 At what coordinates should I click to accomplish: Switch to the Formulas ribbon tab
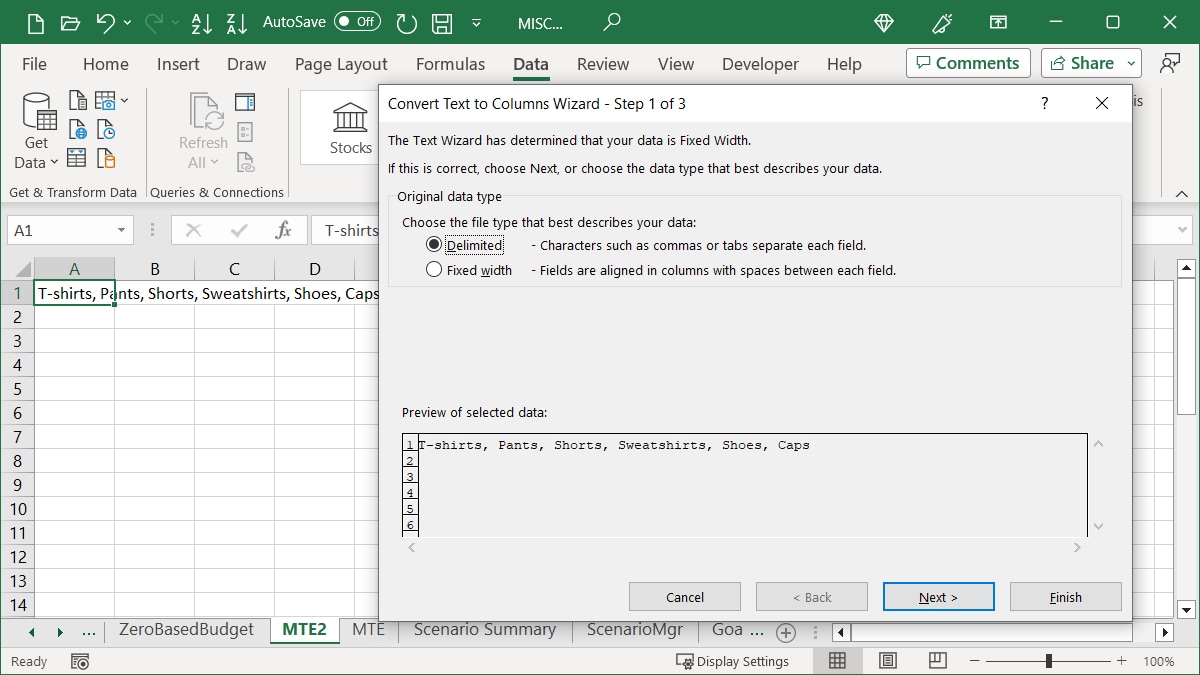pyautogui.click(x=450, y=63)
